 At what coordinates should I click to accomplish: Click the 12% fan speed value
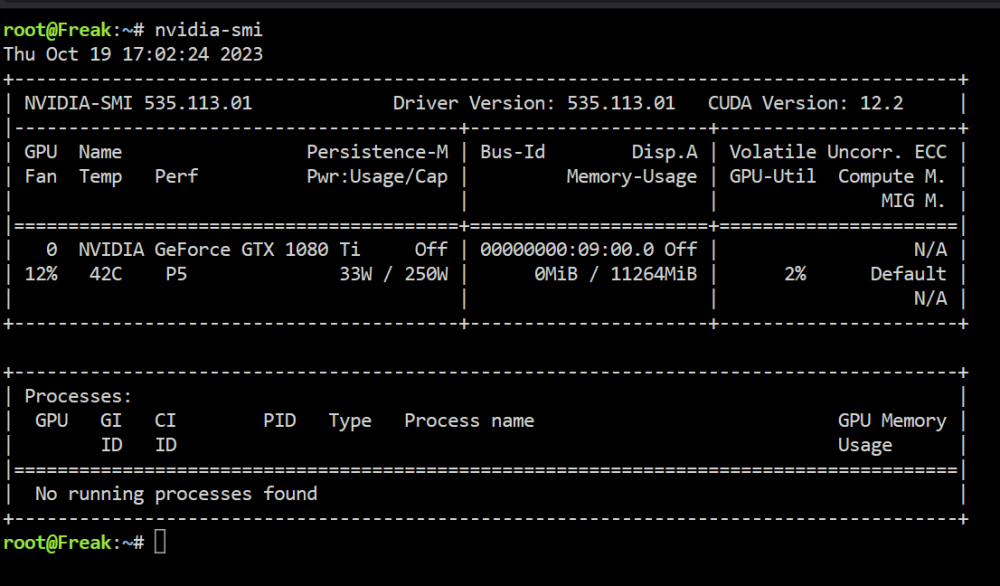41,274
